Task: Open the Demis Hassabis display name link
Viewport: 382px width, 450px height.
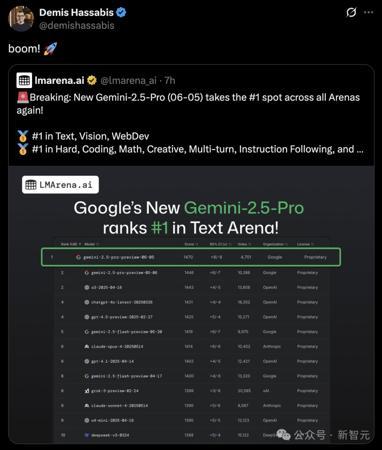Action: click(x=76, y=12)
